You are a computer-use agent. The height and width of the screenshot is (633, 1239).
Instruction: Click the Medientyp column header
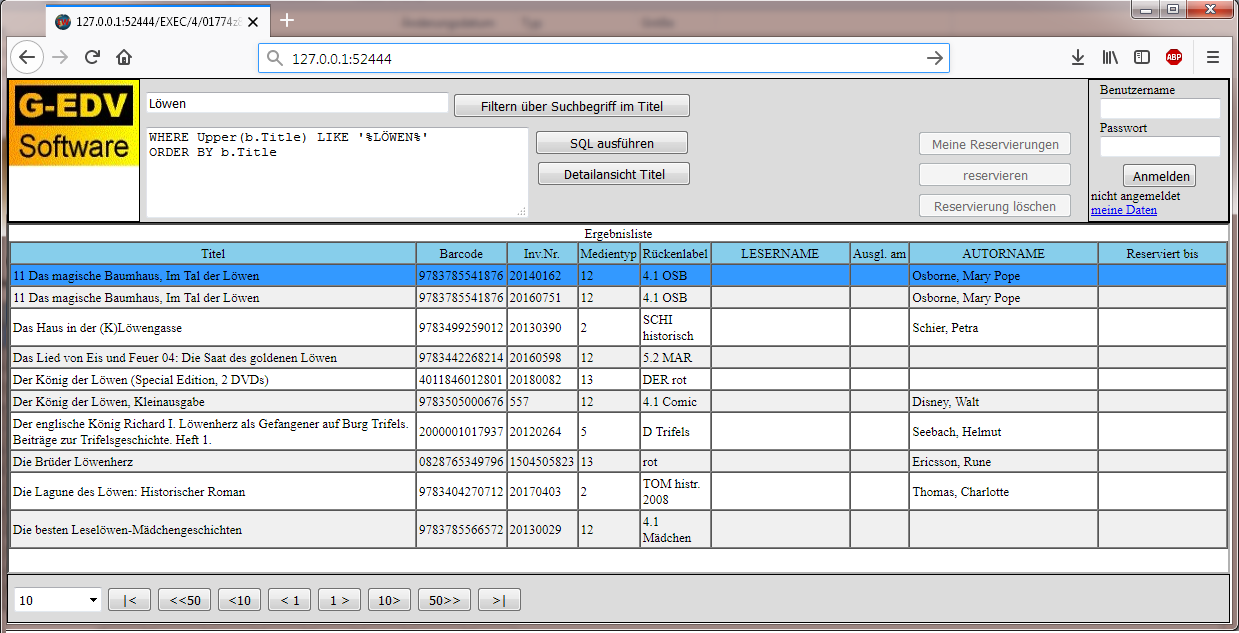[x=609, y=254]
